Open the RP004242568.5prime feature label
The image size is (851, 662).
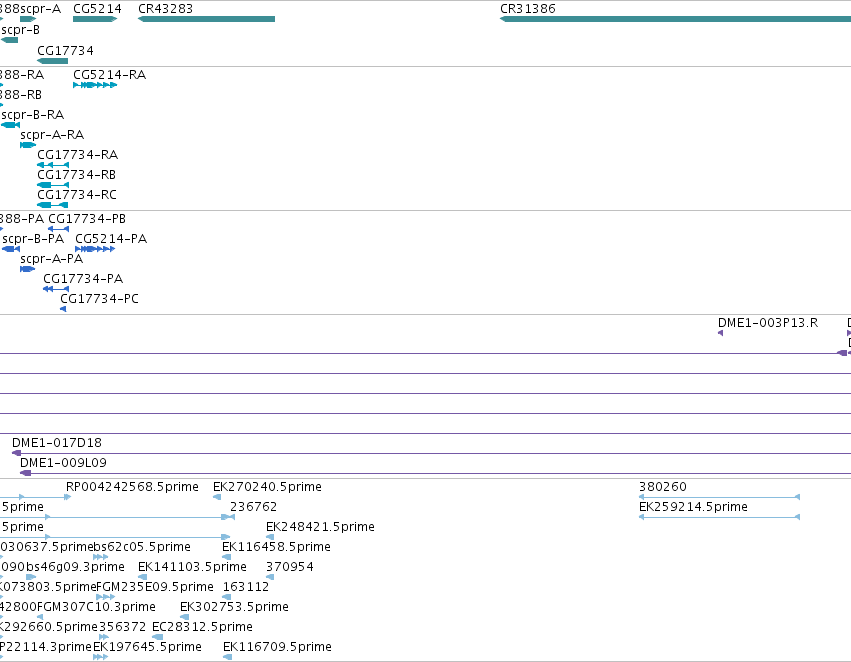(132, 487)
